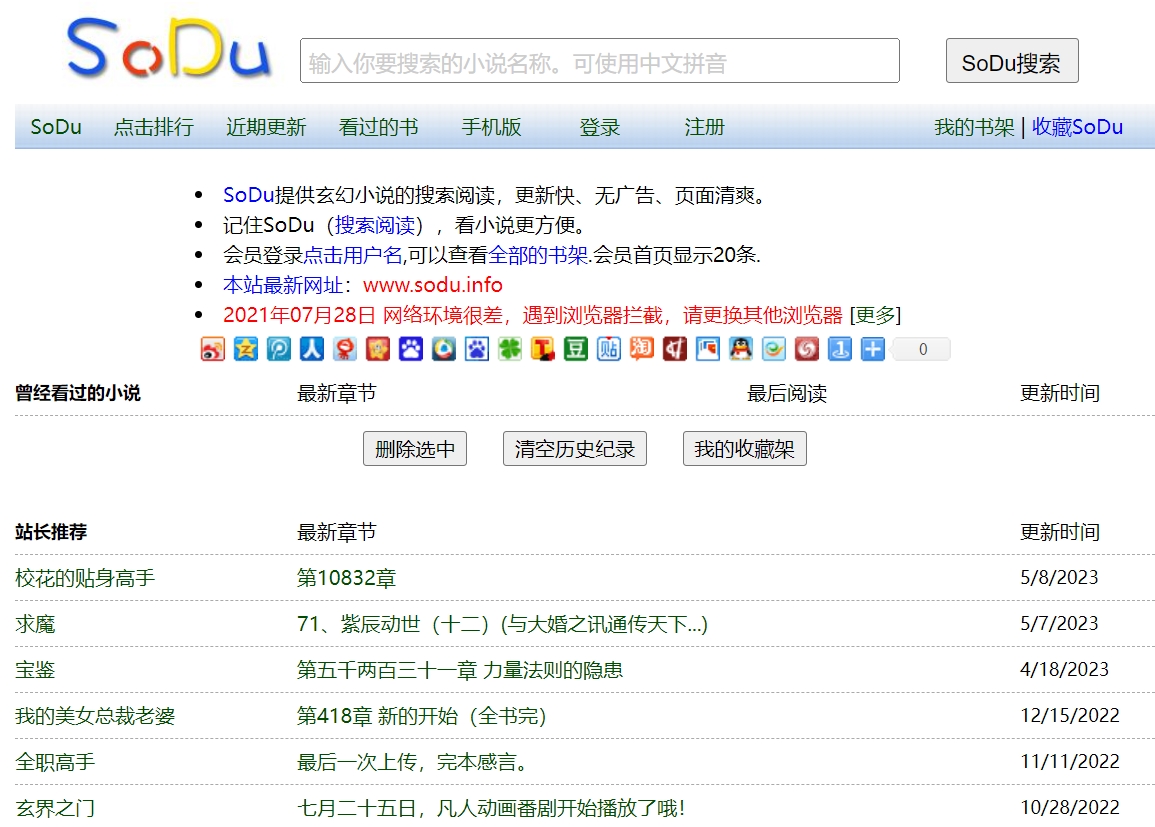Image resolution: width=1155 pixels, height=827 pixels.
Task: Share using green clover icon
Action: point(510,349)
